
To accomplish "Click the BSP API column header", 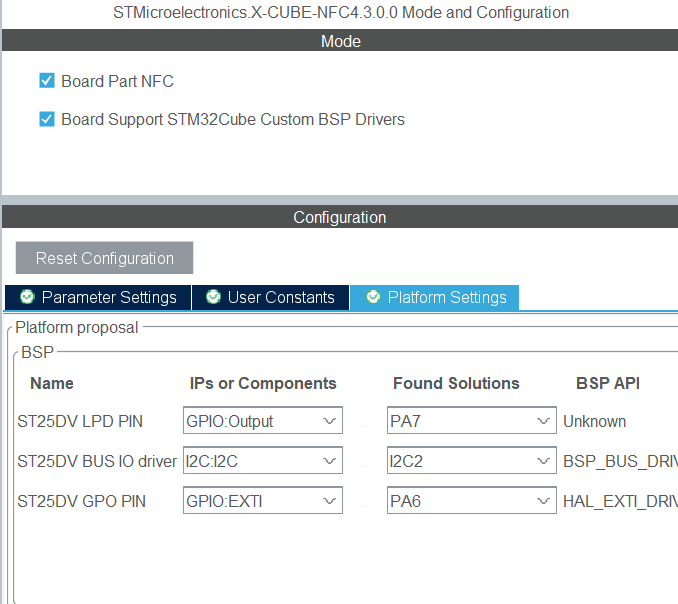I will (x=607, y=383).
